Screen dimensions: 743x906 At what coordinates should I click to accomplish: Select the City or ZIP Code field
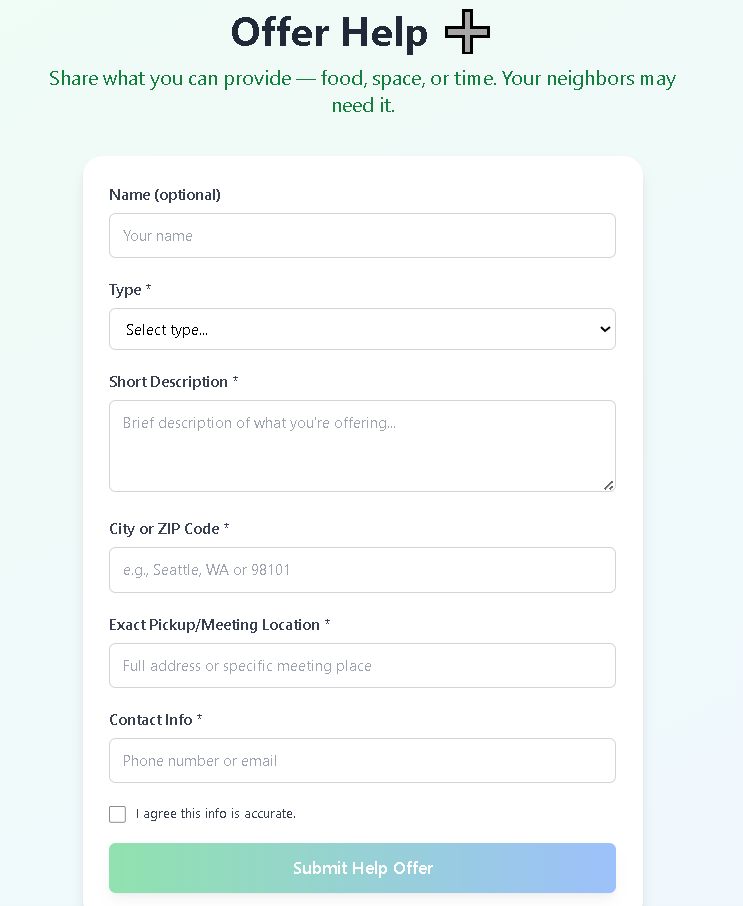(x=362, y=570)
